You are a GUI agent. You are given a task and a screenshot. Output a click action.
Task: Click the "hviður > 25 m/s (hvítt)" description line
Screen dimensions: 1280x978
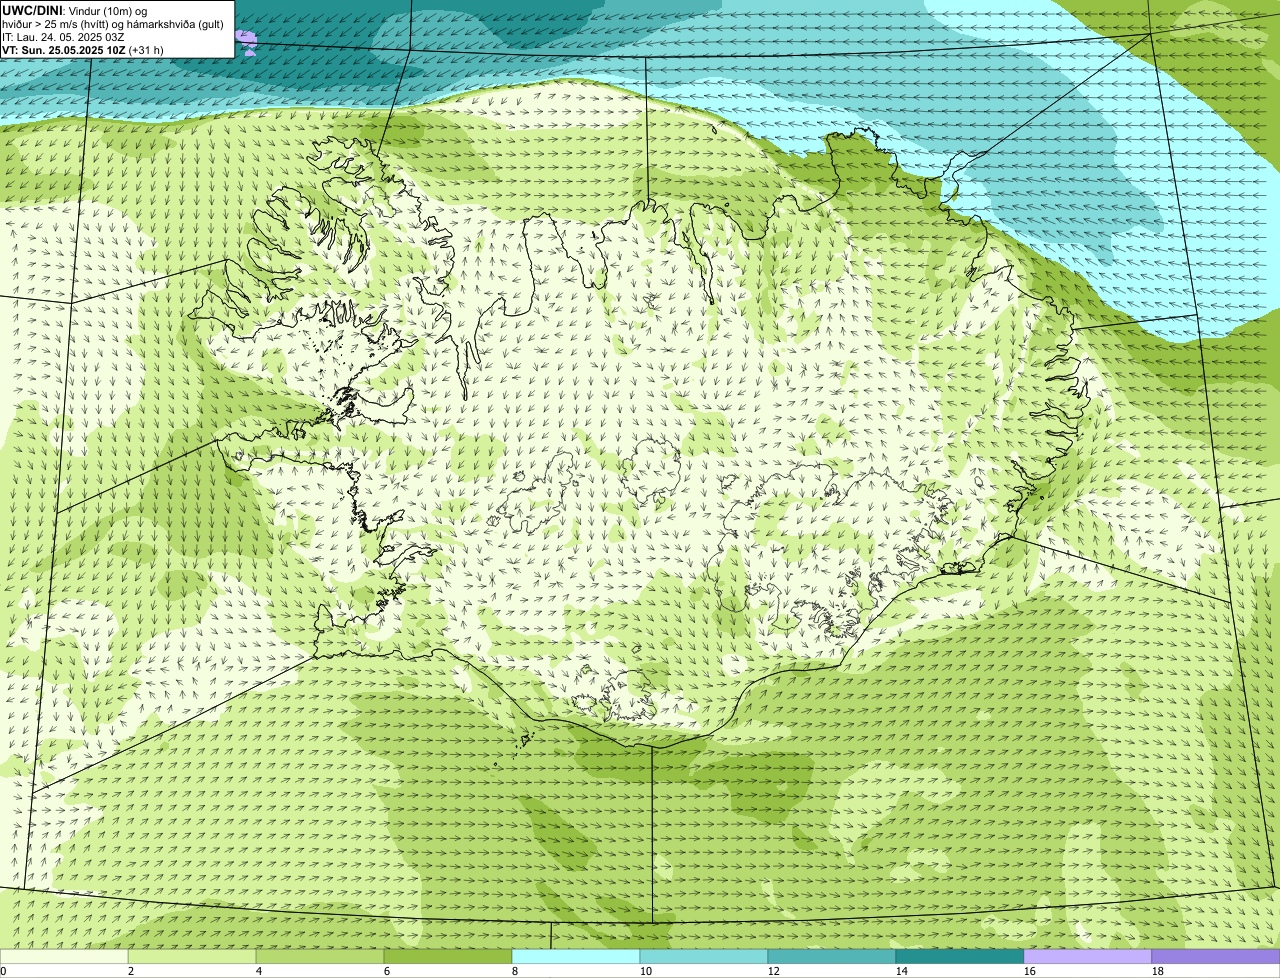113,24
